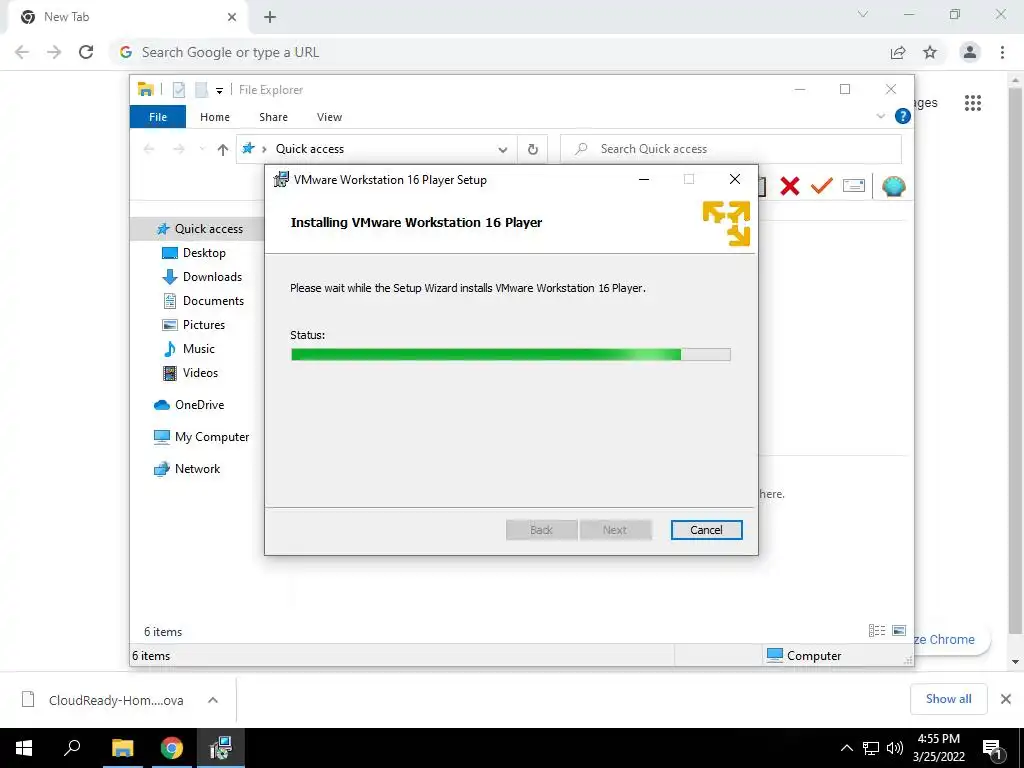
Task: Click File Explorer title bar folder icon
Action: pos(146,89)
